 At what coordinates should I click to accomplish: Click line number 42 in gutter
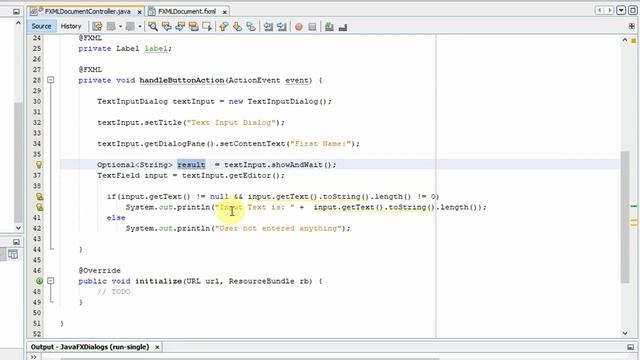tap(37, 229)
